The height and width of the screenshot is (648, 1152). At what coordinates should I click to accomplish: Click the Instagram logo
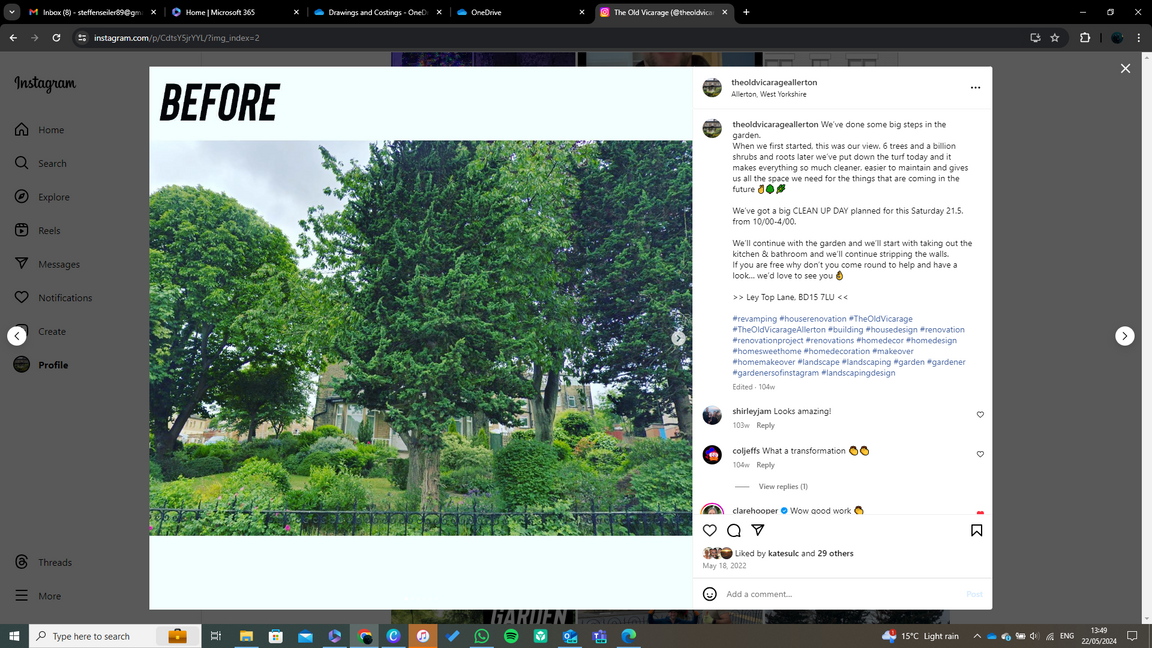pos(45,84)
